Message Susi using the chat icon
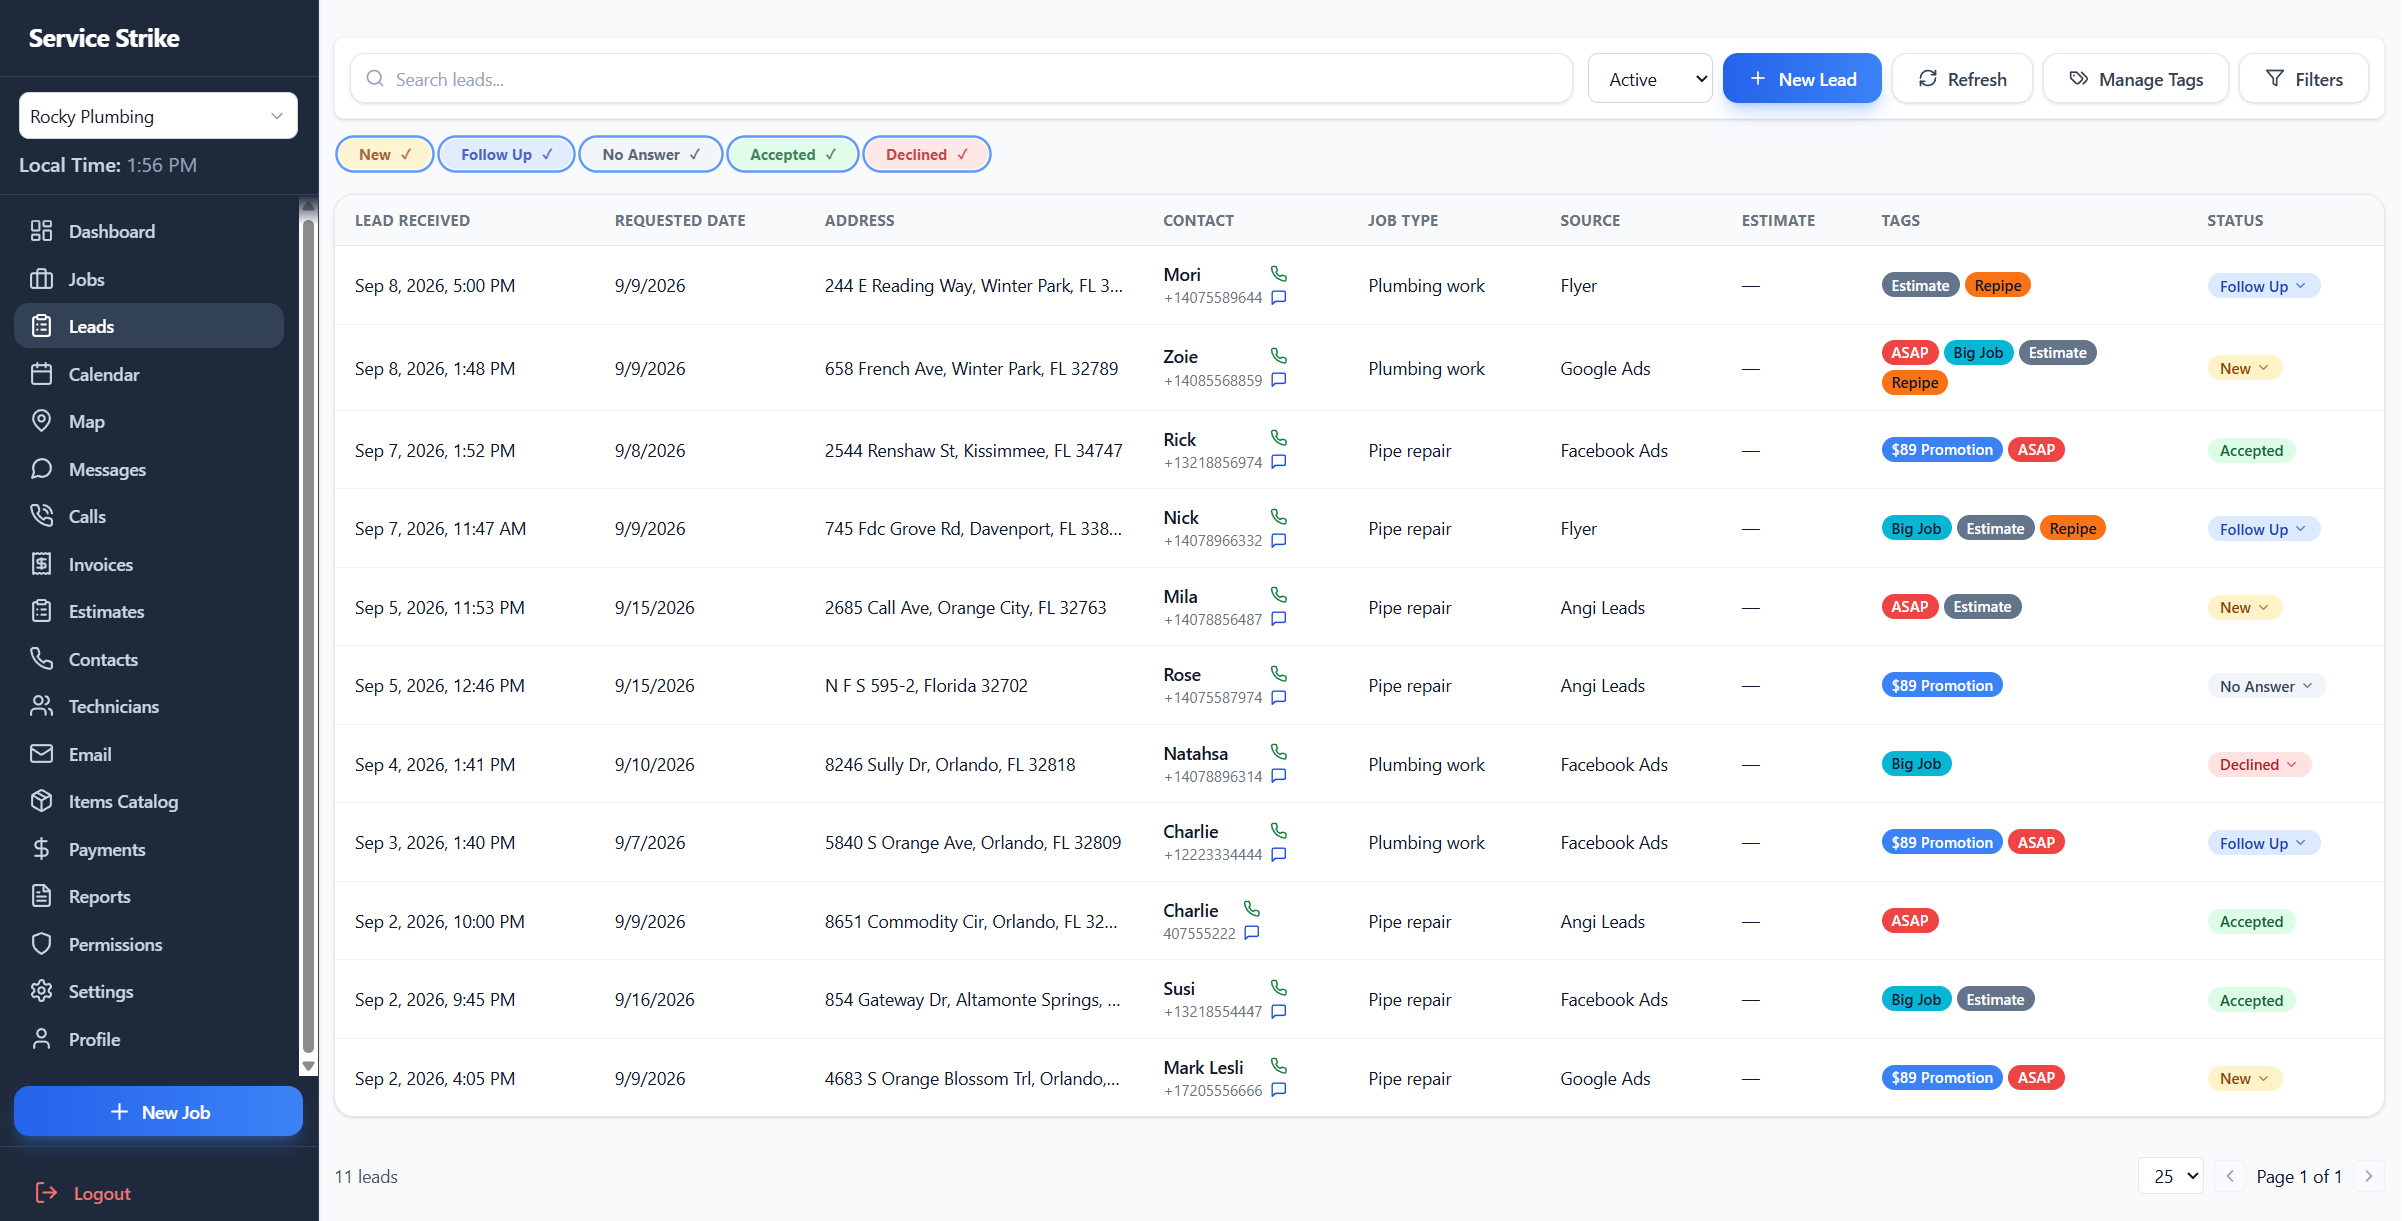The width and height of the screenshot is (2402, 1221). [1278, 1012]
